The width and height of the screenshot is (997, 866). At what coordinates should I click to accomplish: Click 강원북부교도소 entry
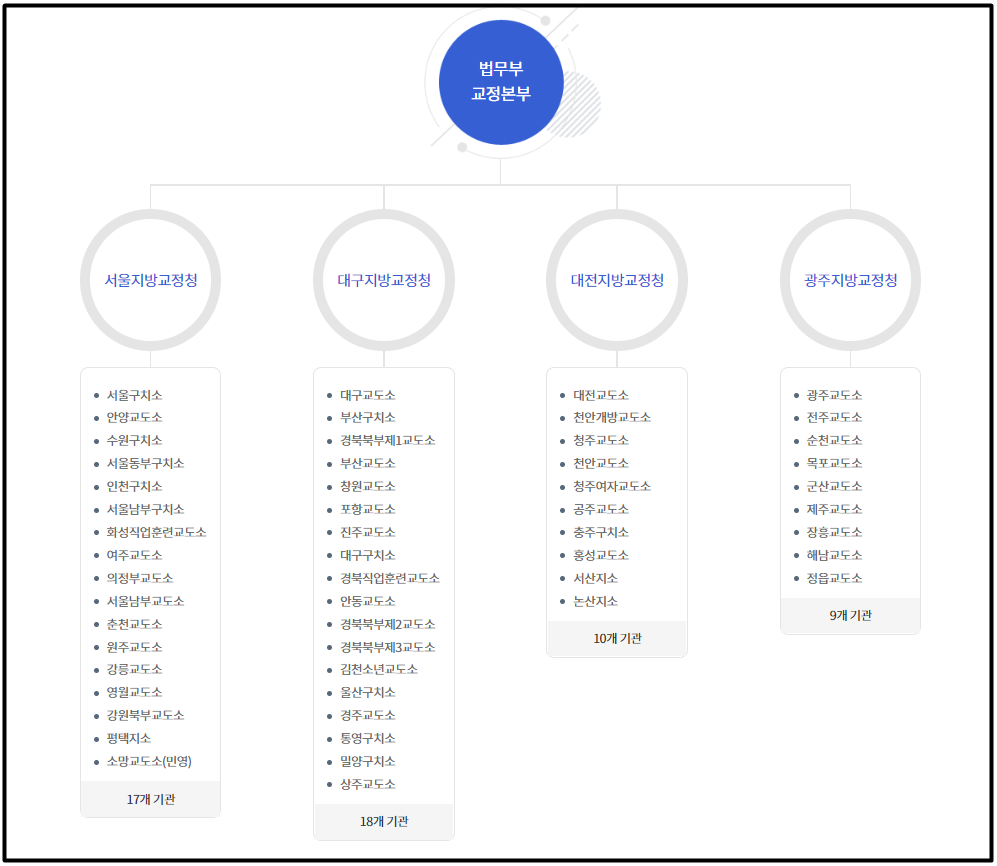[145, 715]
